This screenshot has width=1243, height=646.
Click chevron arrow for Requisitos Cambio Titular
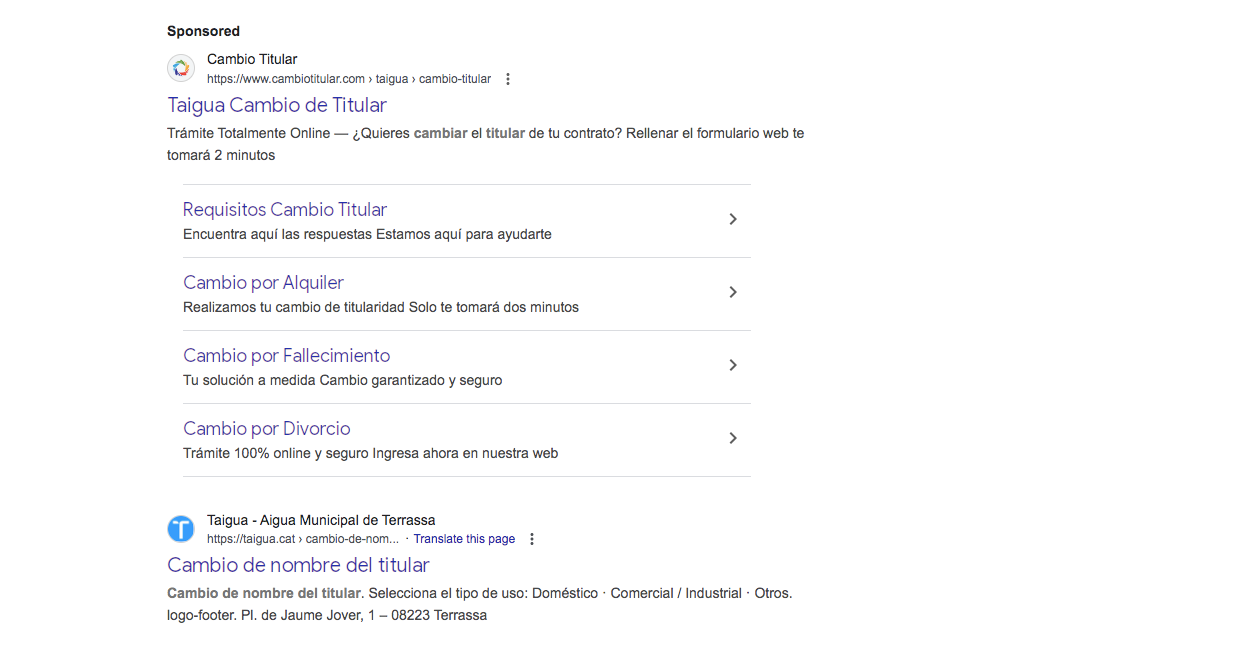732,219
